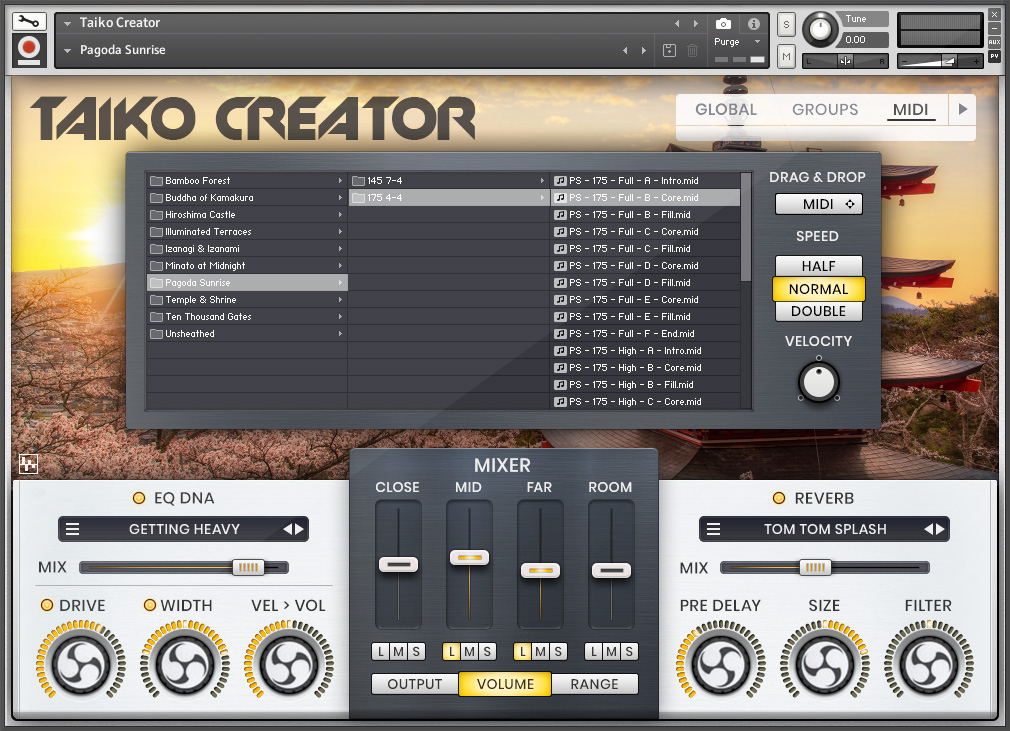Click the PV button in header
Viewport: 1010px width, 731px height.
click(x=995, y=56)
